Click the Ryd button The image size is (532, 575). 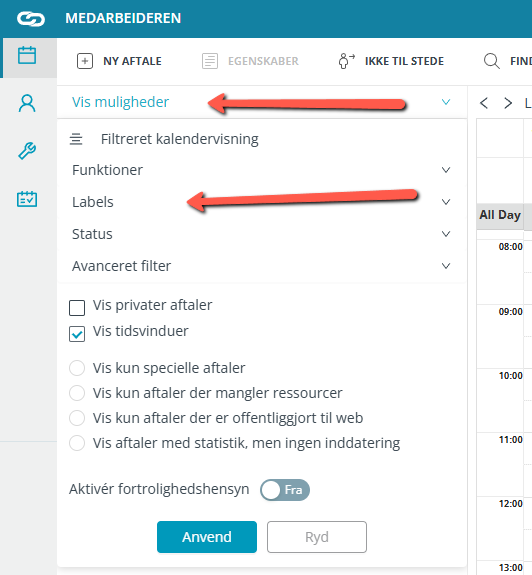(x=317, y=537)
